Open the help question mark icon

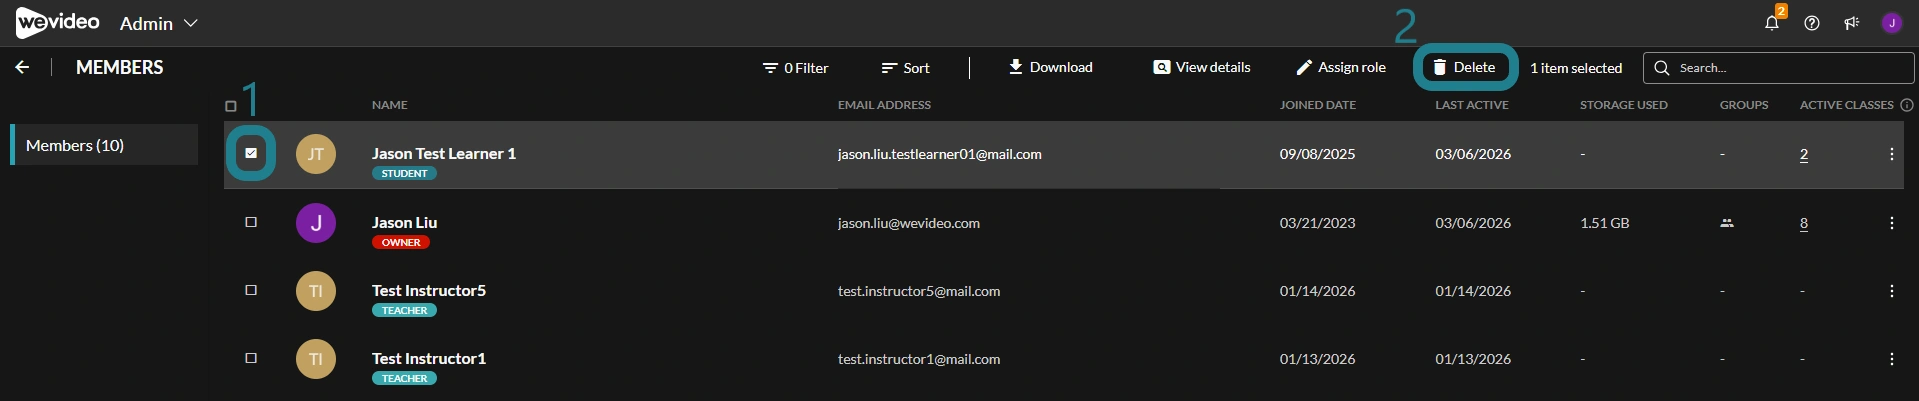point(1812,23)
